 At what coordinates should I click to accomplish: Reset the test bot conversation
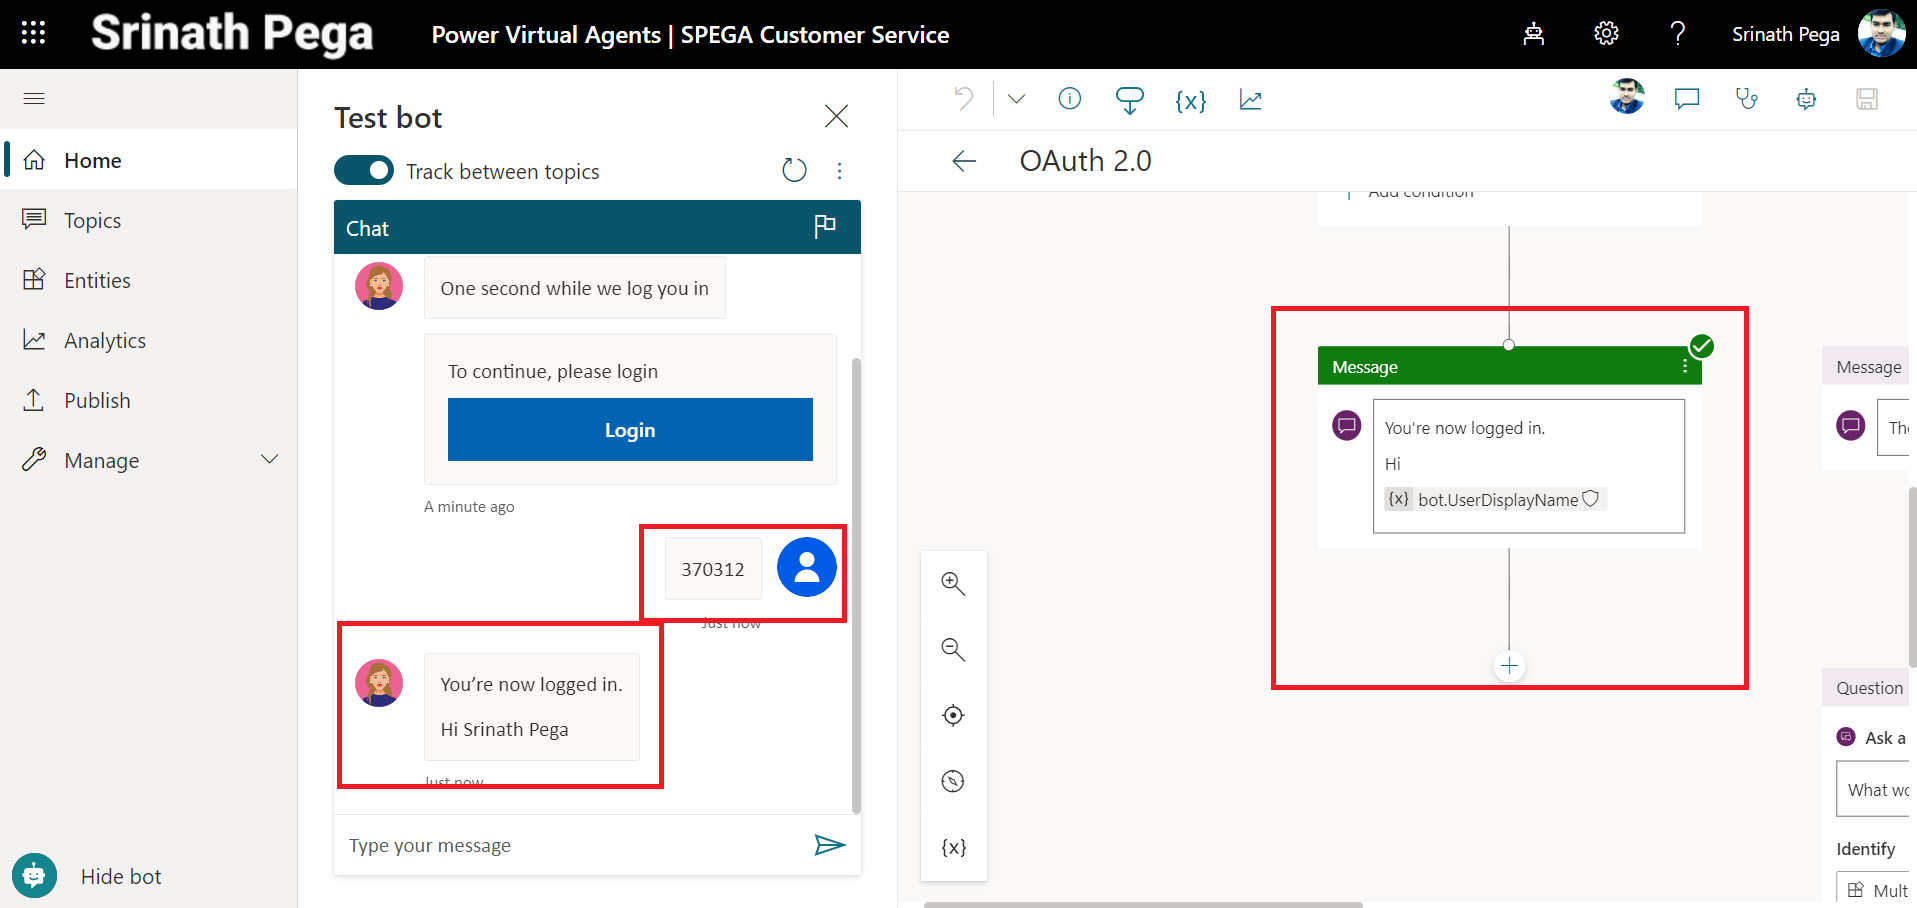(x=794, y=171)
